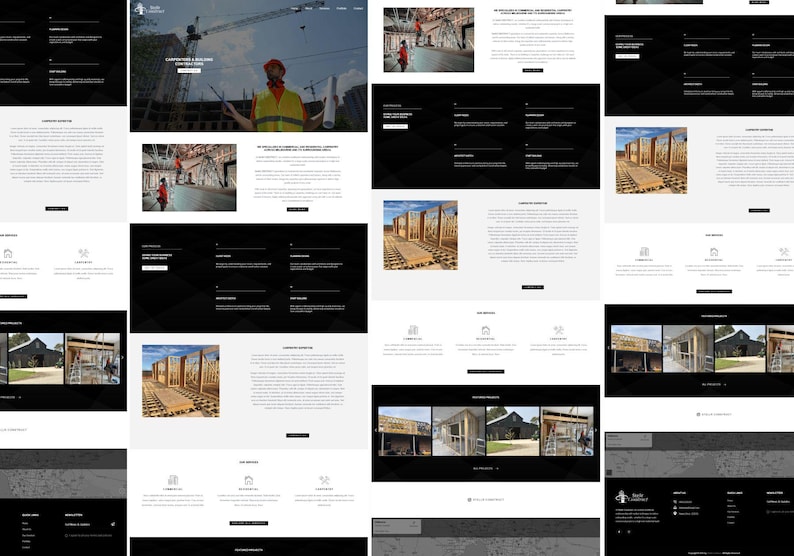Click the Stelle Construct logo in the footer
794x556 pixels.
631,497
